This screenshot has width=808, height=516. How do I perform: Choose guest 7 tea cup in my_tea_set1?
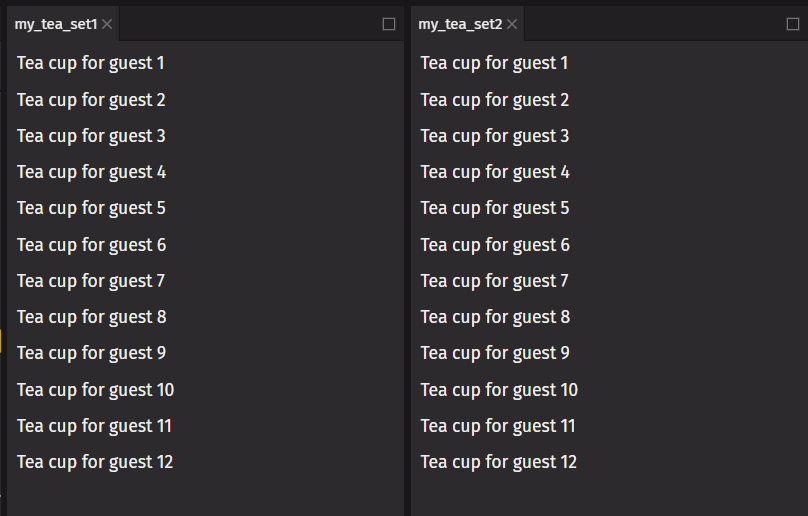(91, 281)
